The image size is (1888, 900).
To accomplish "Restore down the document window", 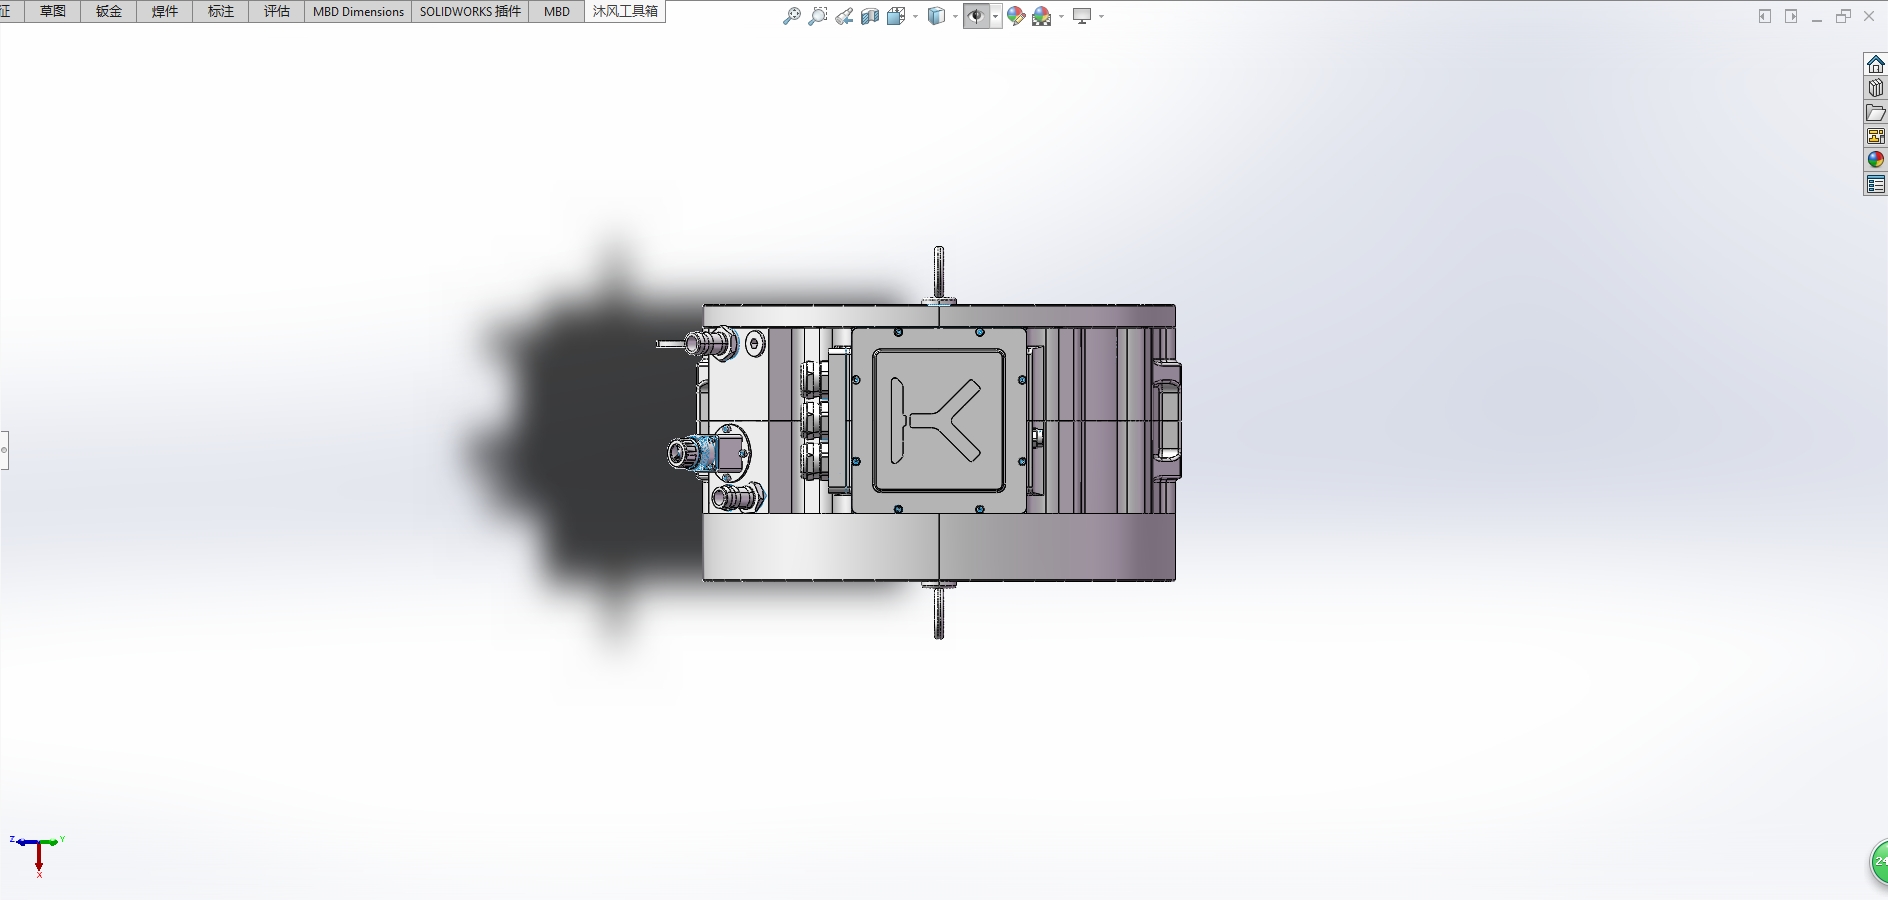I will point(1843,16).
